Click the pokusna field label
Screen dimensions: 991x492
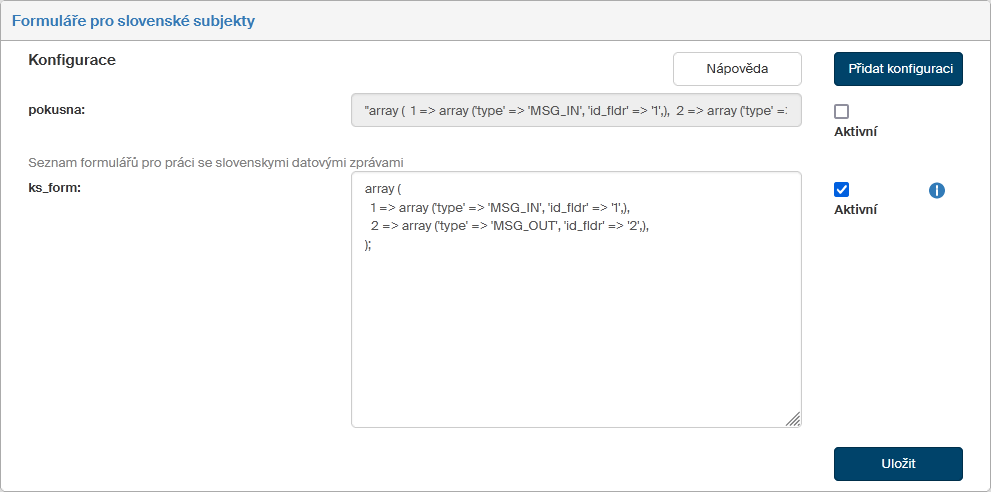57,110
